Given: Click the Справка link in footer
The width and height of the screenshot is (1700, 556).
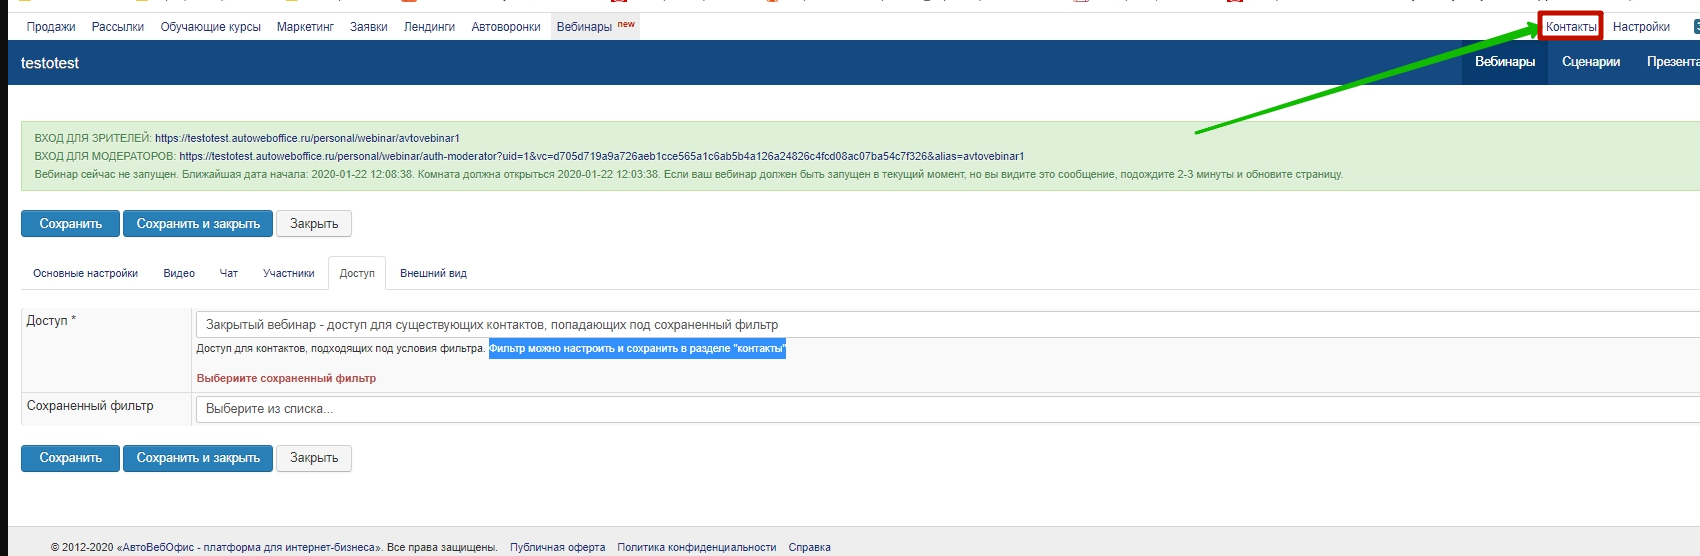Looking at the screenshot, I should tap(809, 547).
